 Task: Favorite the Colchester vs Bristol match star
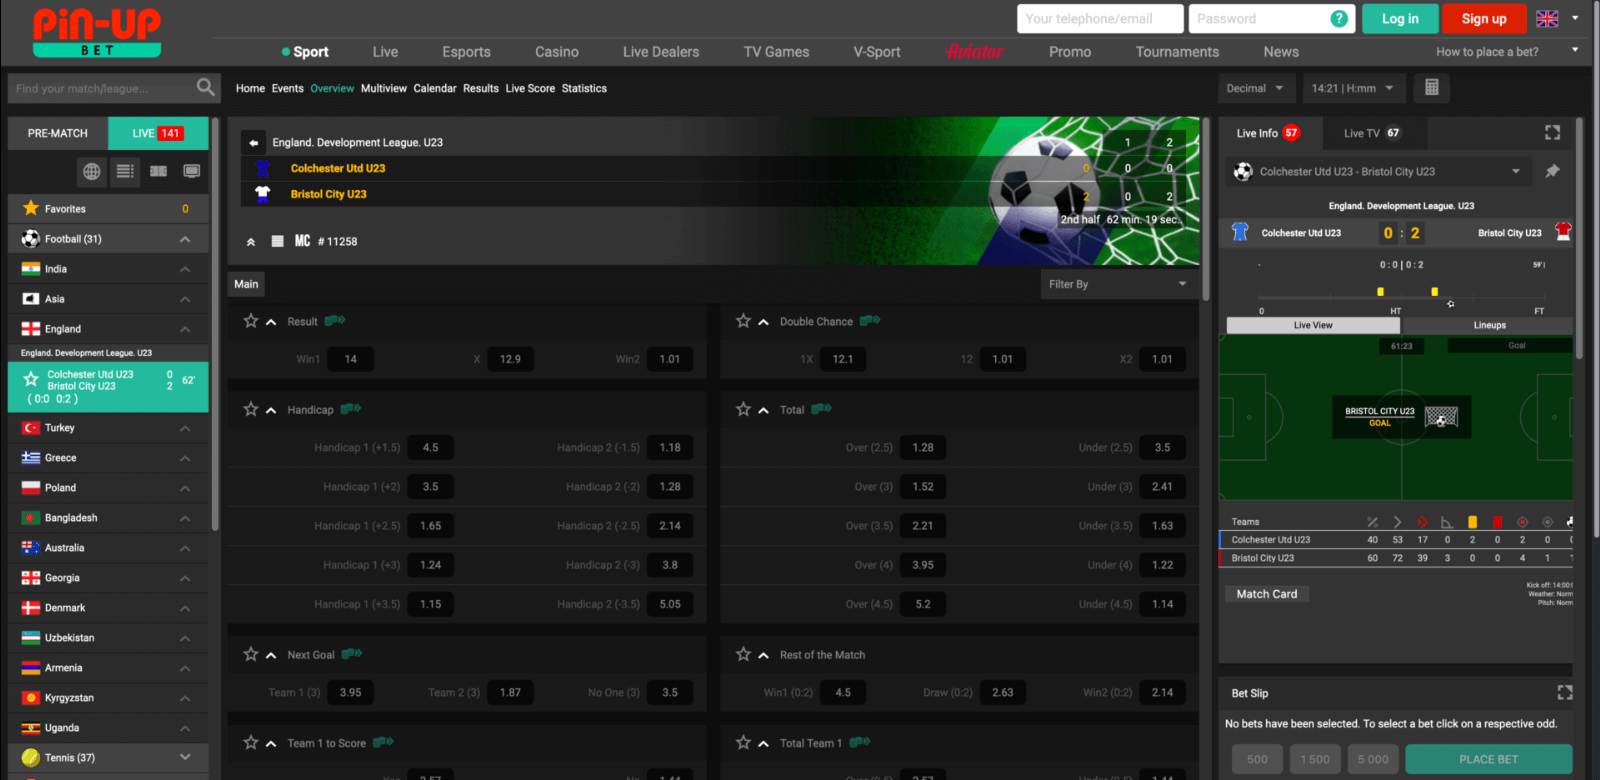point(31,379)
